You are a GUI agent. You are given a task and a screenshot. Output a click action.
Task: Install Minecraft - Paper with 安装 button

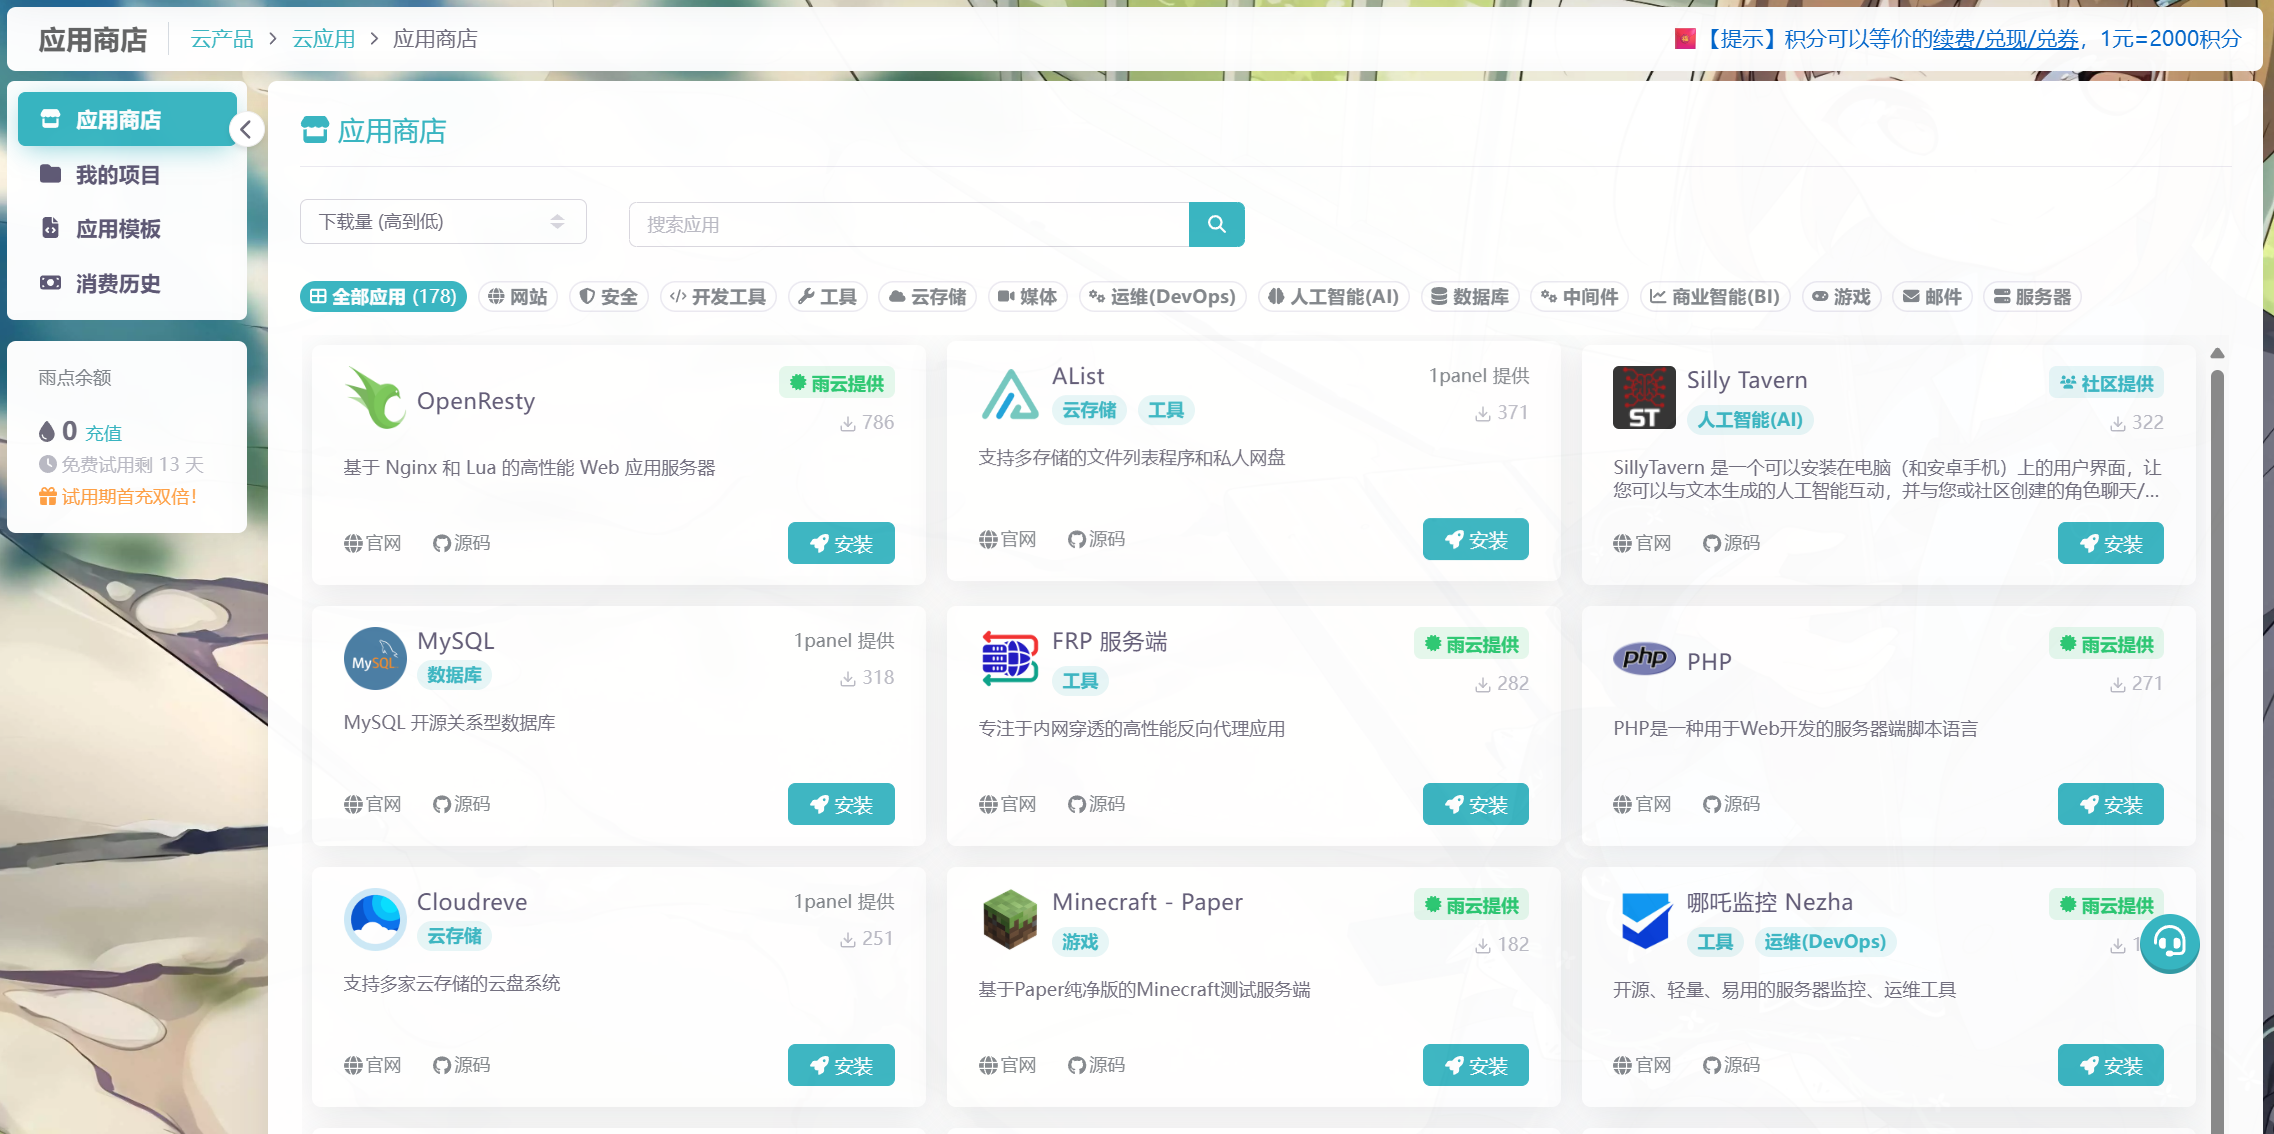pos(1476,1065)
